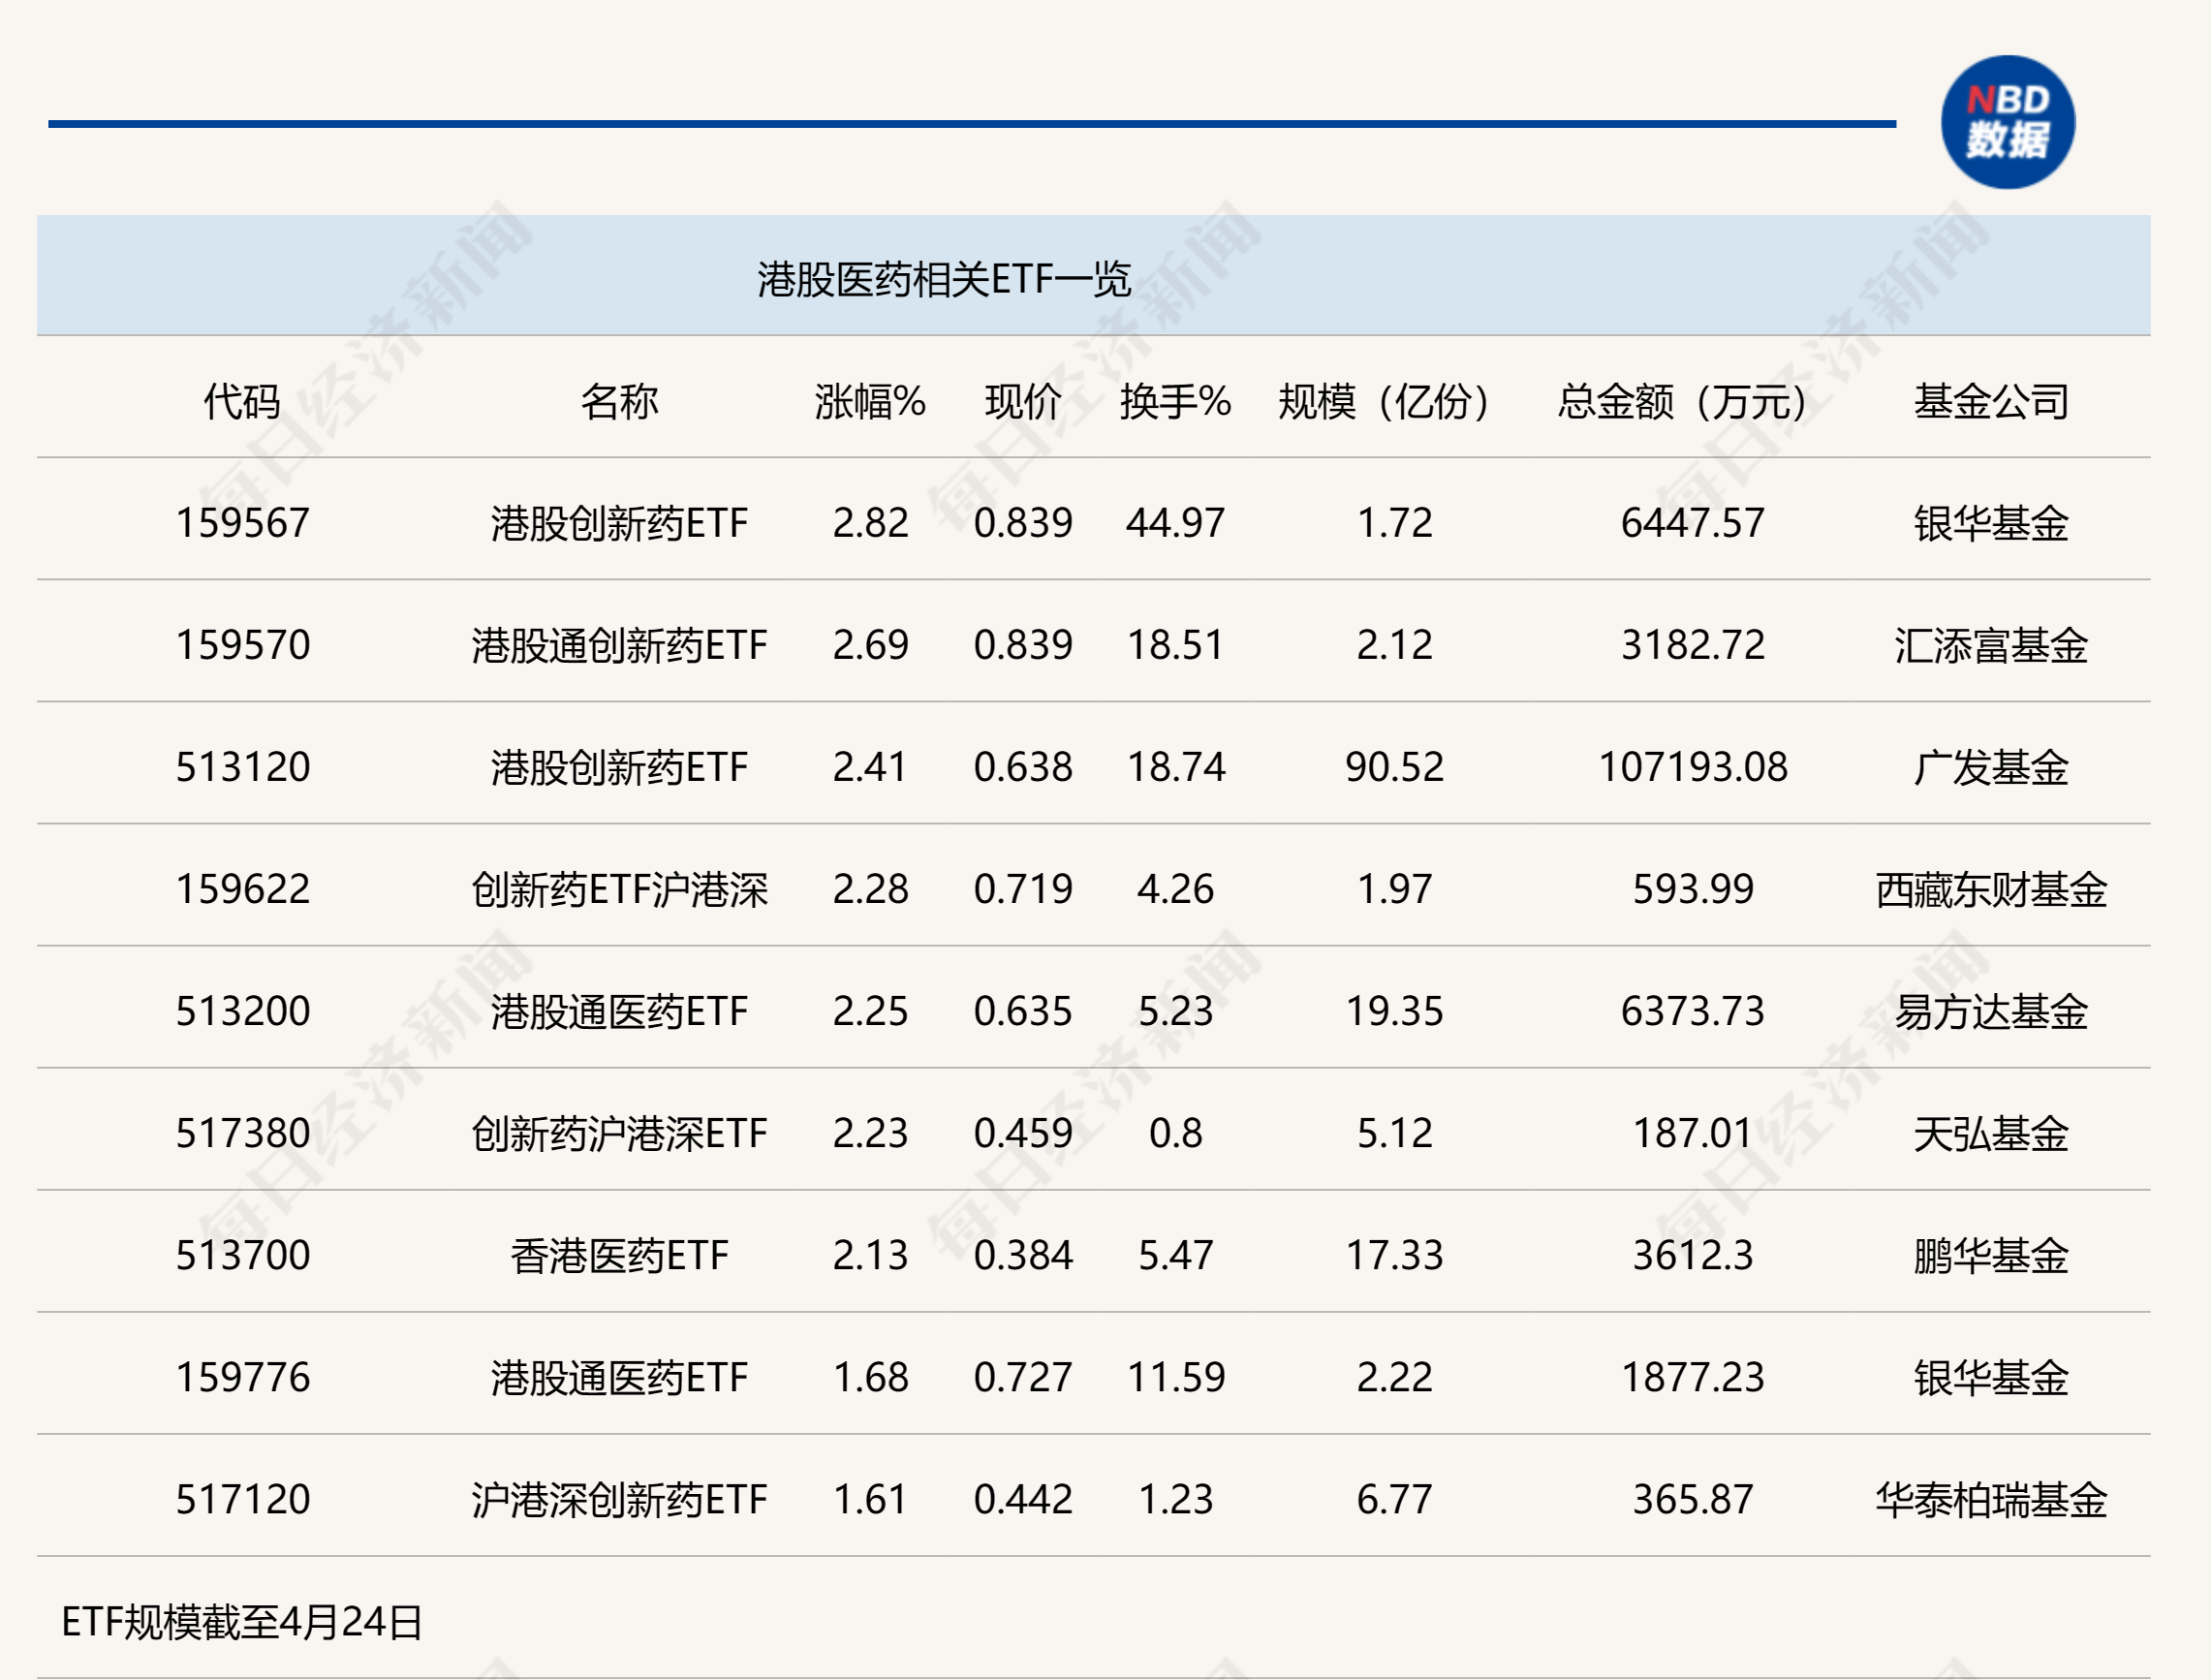Viewport: 2211px width, 1680px height.
Task: Click fund company 易方达基金
Action: coord(1991,1011)
